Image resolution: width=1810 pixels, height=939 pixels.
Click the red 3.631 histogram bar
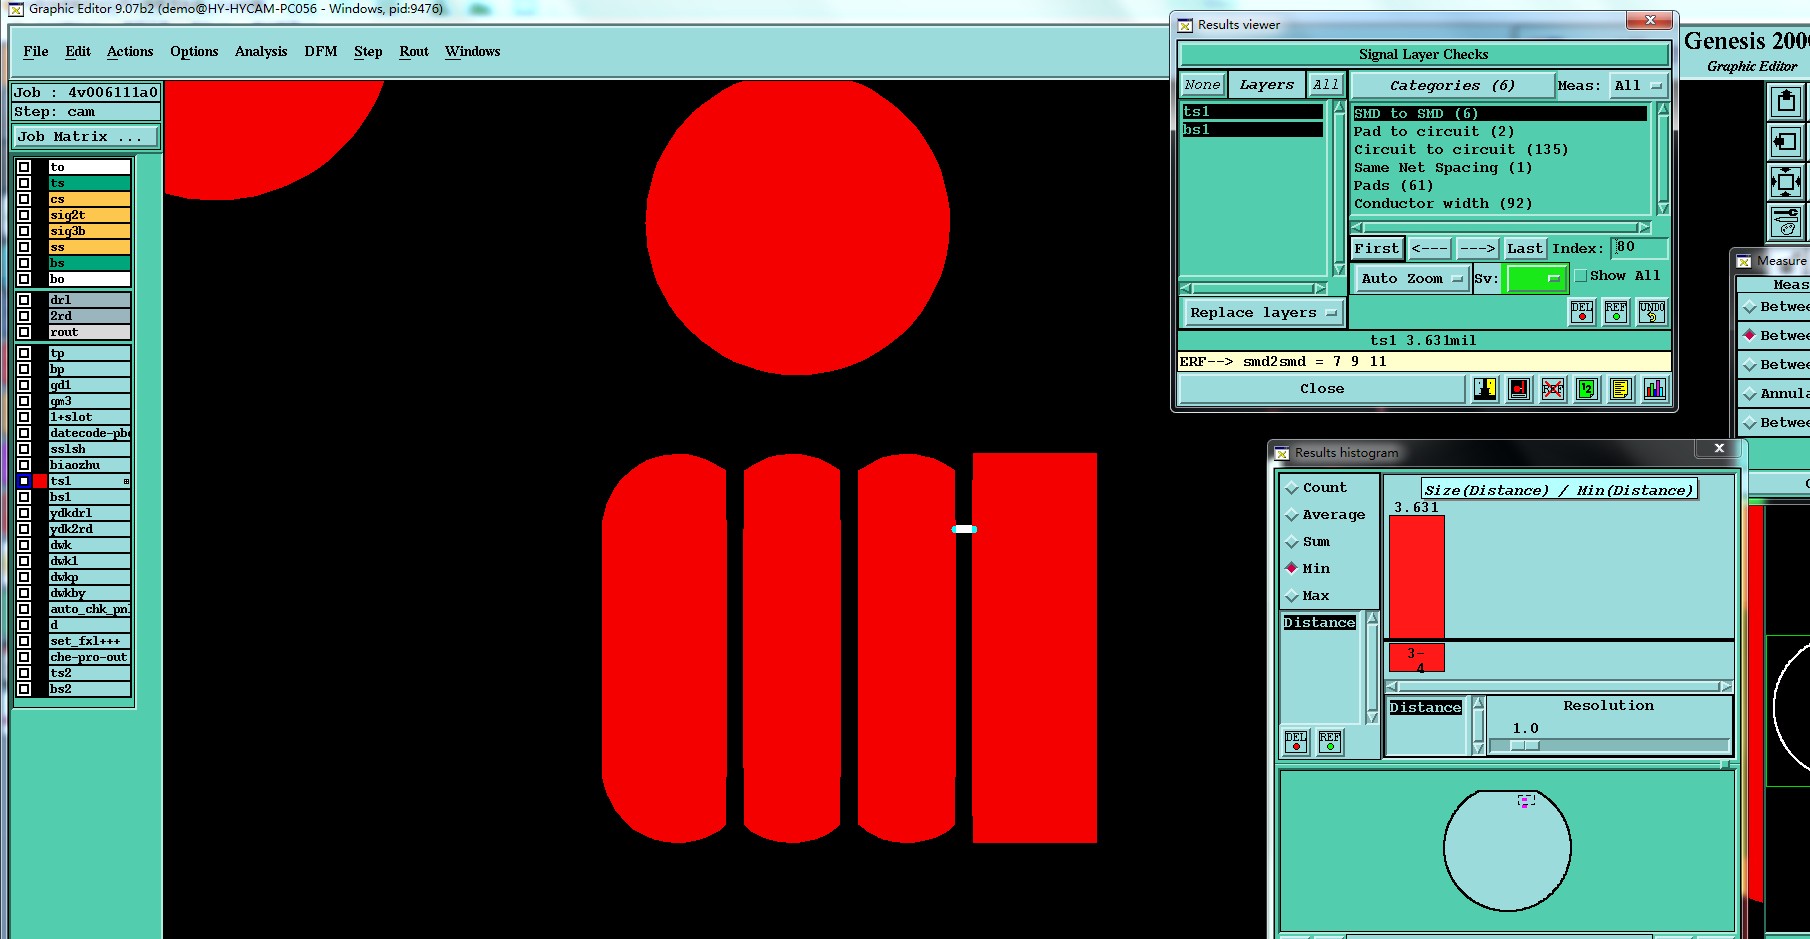click(1417, 577)
